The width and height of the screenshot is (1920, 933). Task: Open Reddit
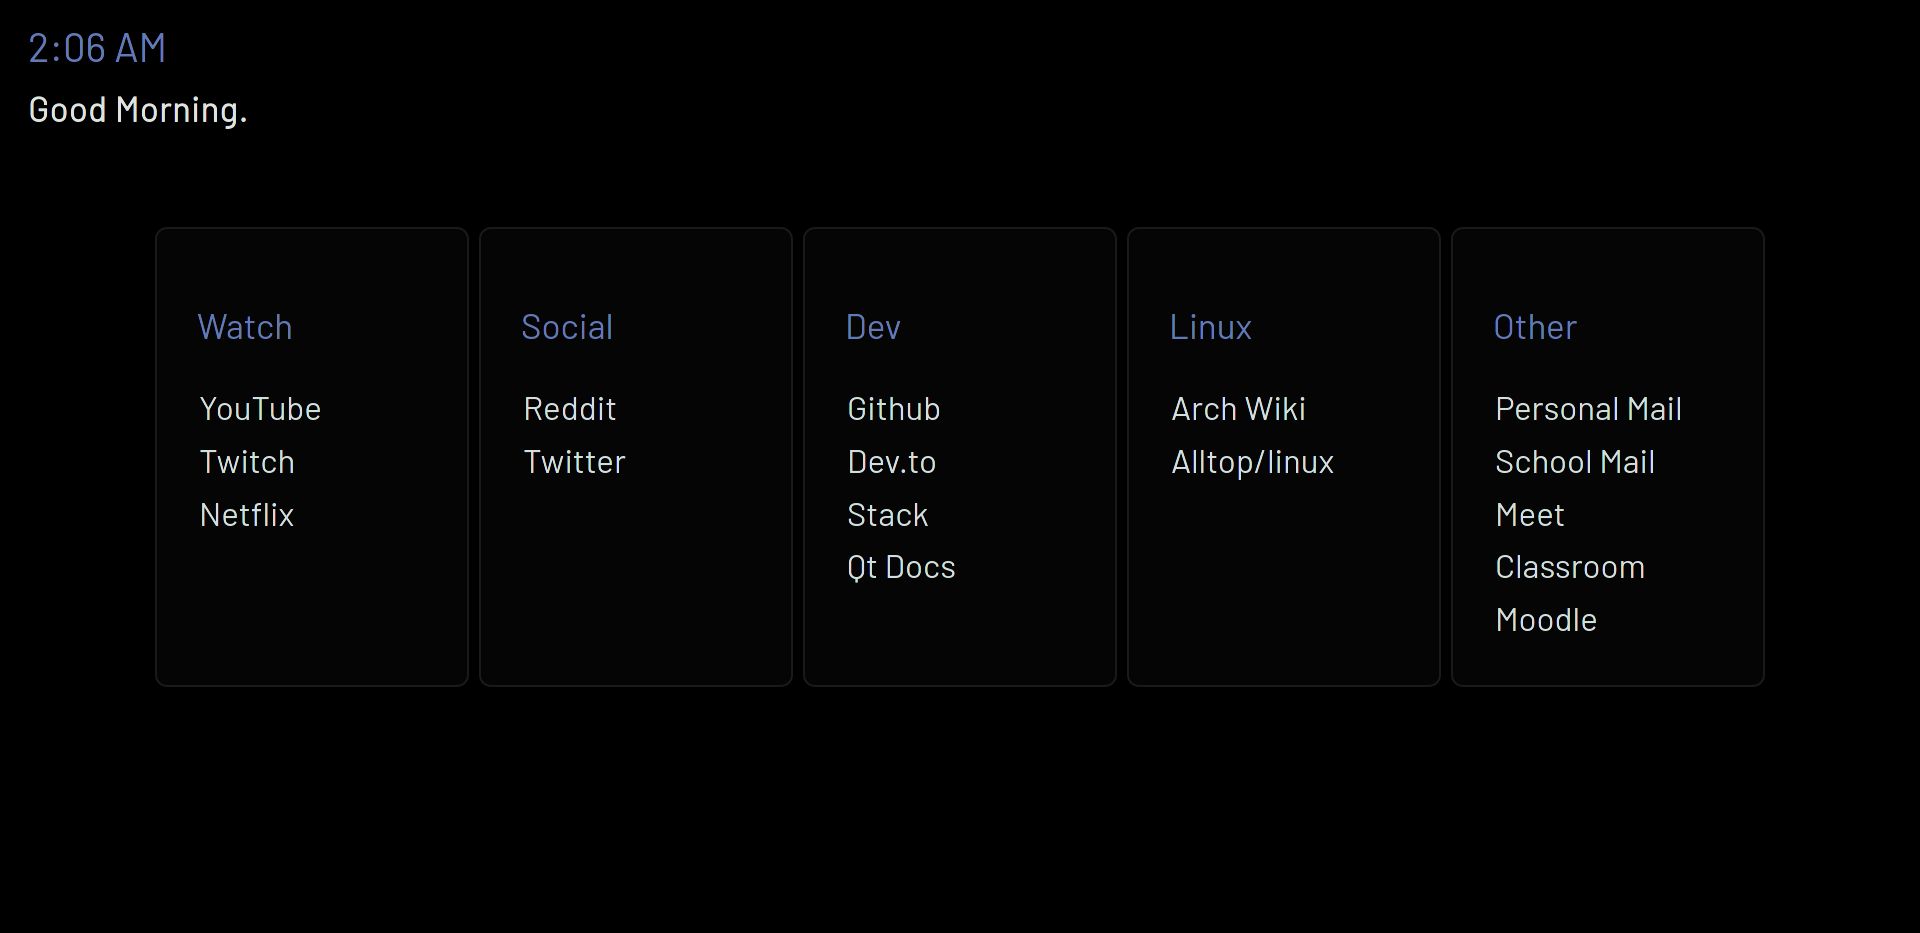coord(569,409)
